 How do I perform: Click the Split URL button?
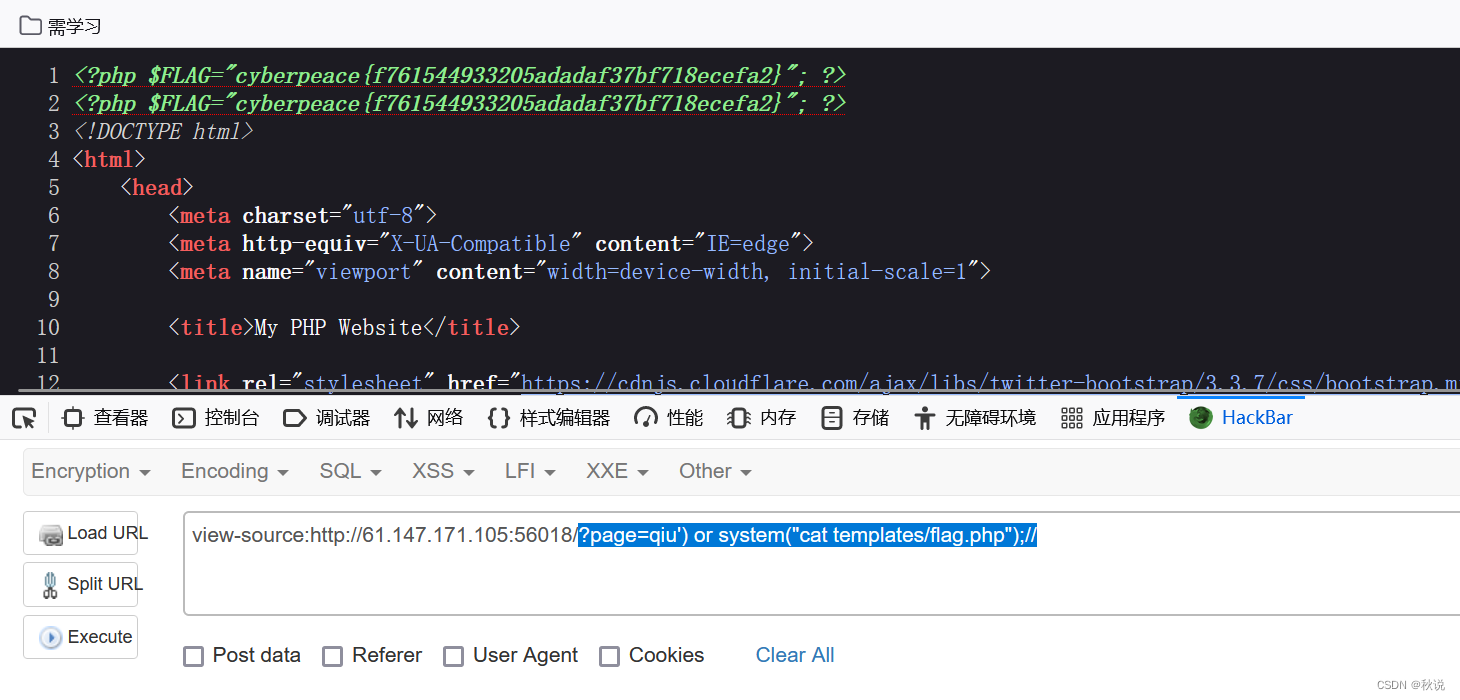[81, 584]
